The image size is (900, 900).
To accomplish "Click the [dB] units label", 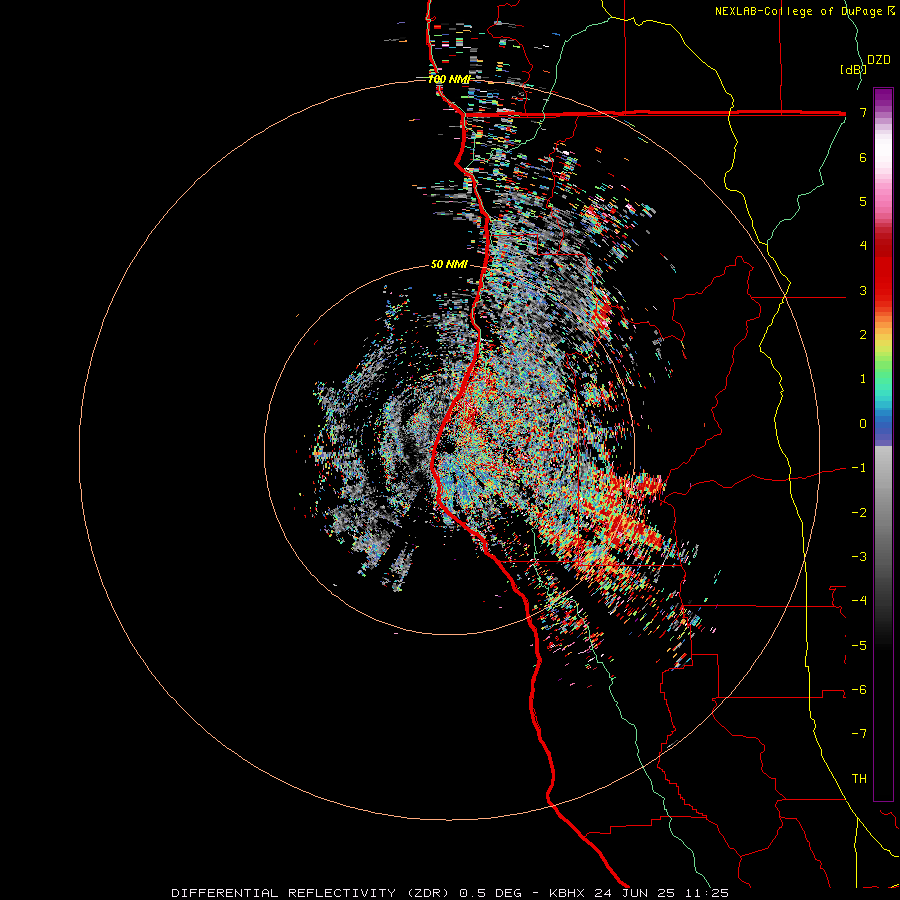I will point(853,69).
